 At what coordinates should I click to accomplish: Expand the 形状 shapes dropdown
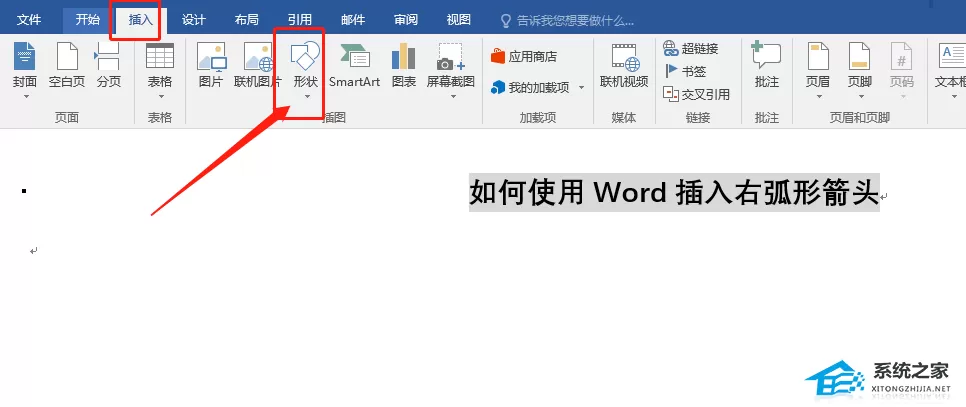coord(306,96)
